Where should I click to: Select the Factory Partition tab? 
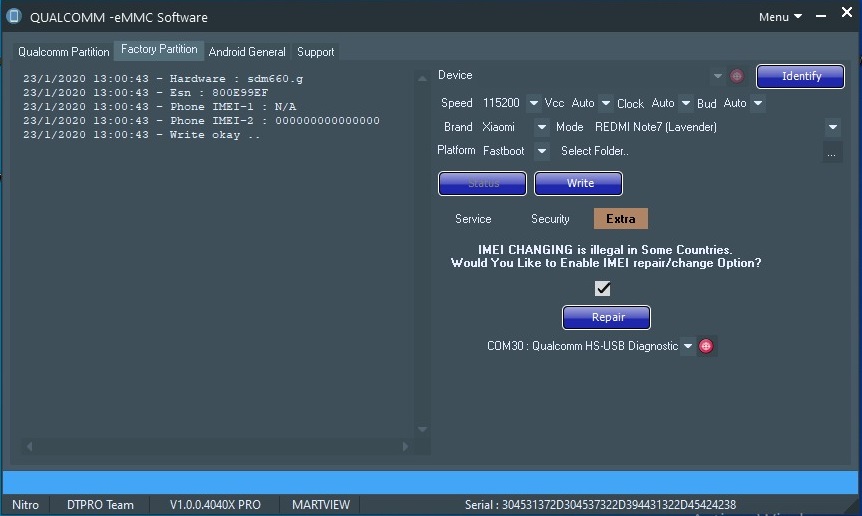tap(159, 49)
